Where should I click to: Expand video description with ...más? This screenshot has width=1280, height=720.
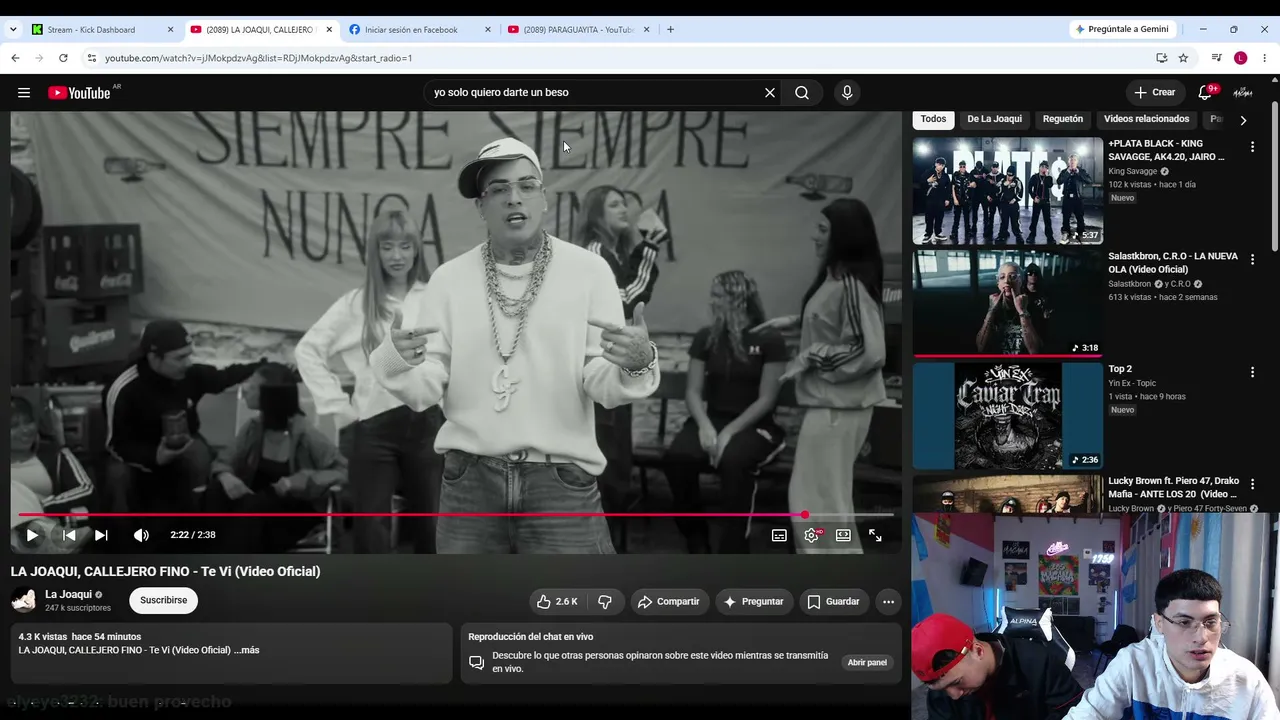[246, 650]
